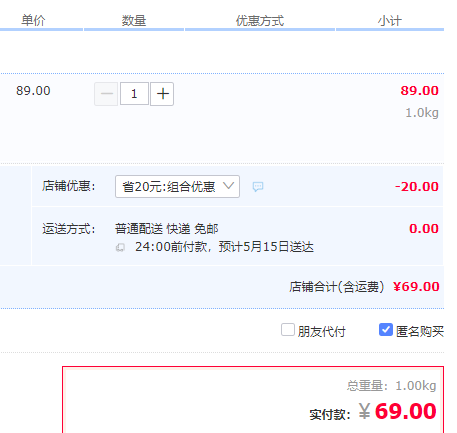Click the 单价 column header

click(x=33, y=21)
